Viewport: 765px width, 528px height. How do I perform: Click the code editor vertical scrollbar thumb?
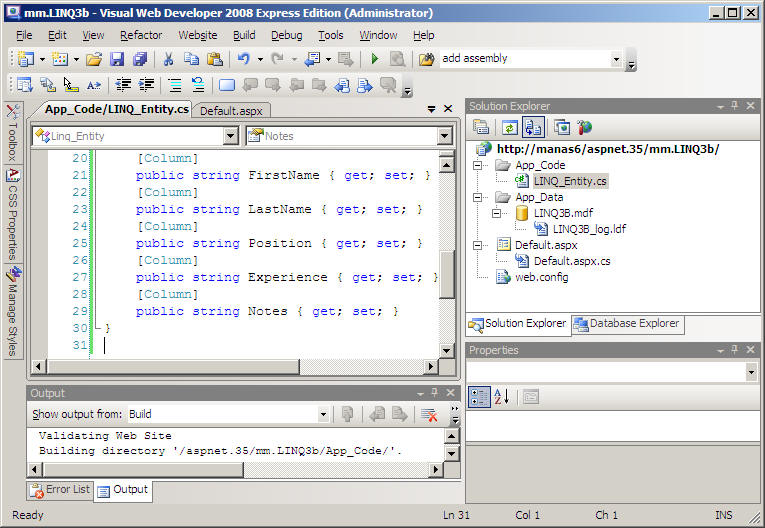pos(446,274)
